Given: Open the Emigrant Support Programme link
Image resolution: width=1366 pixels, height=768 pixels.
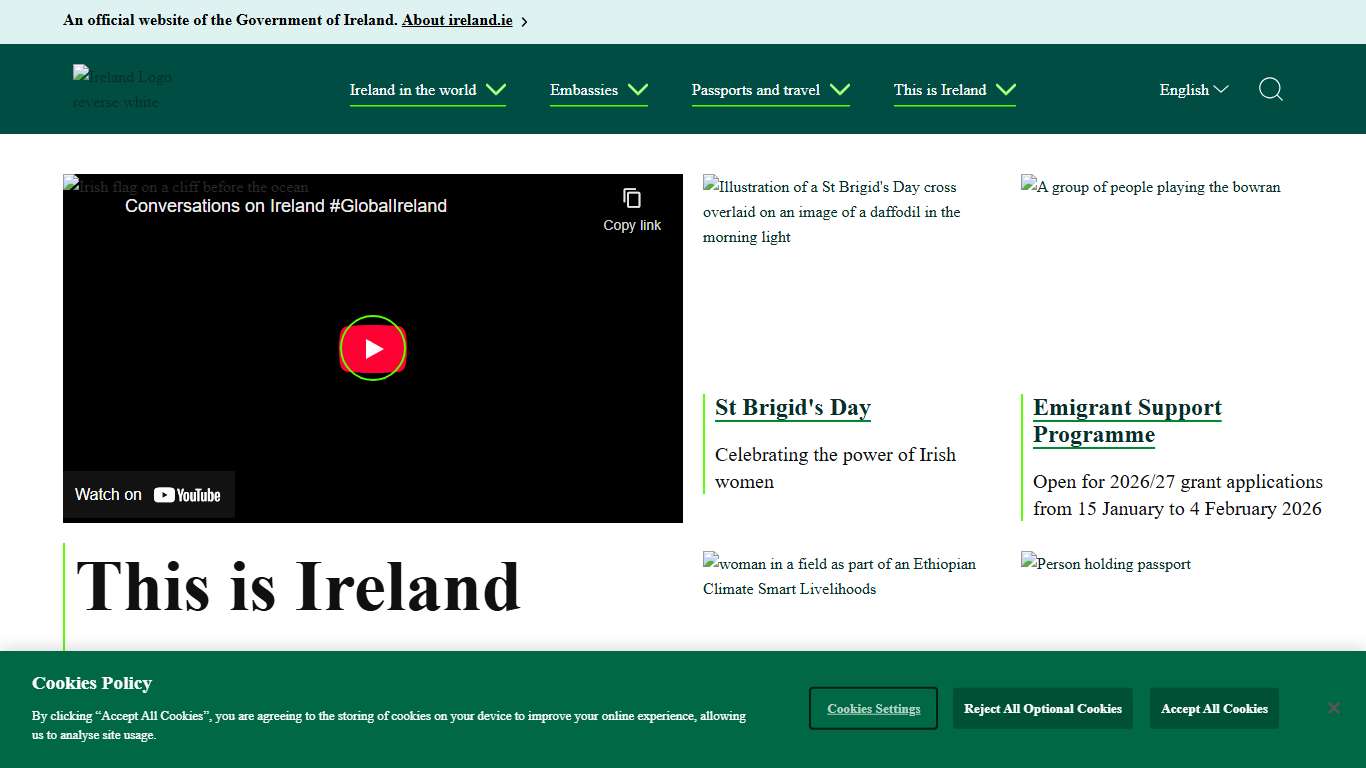Looking at the screenshot, I should click(1127, 420).
